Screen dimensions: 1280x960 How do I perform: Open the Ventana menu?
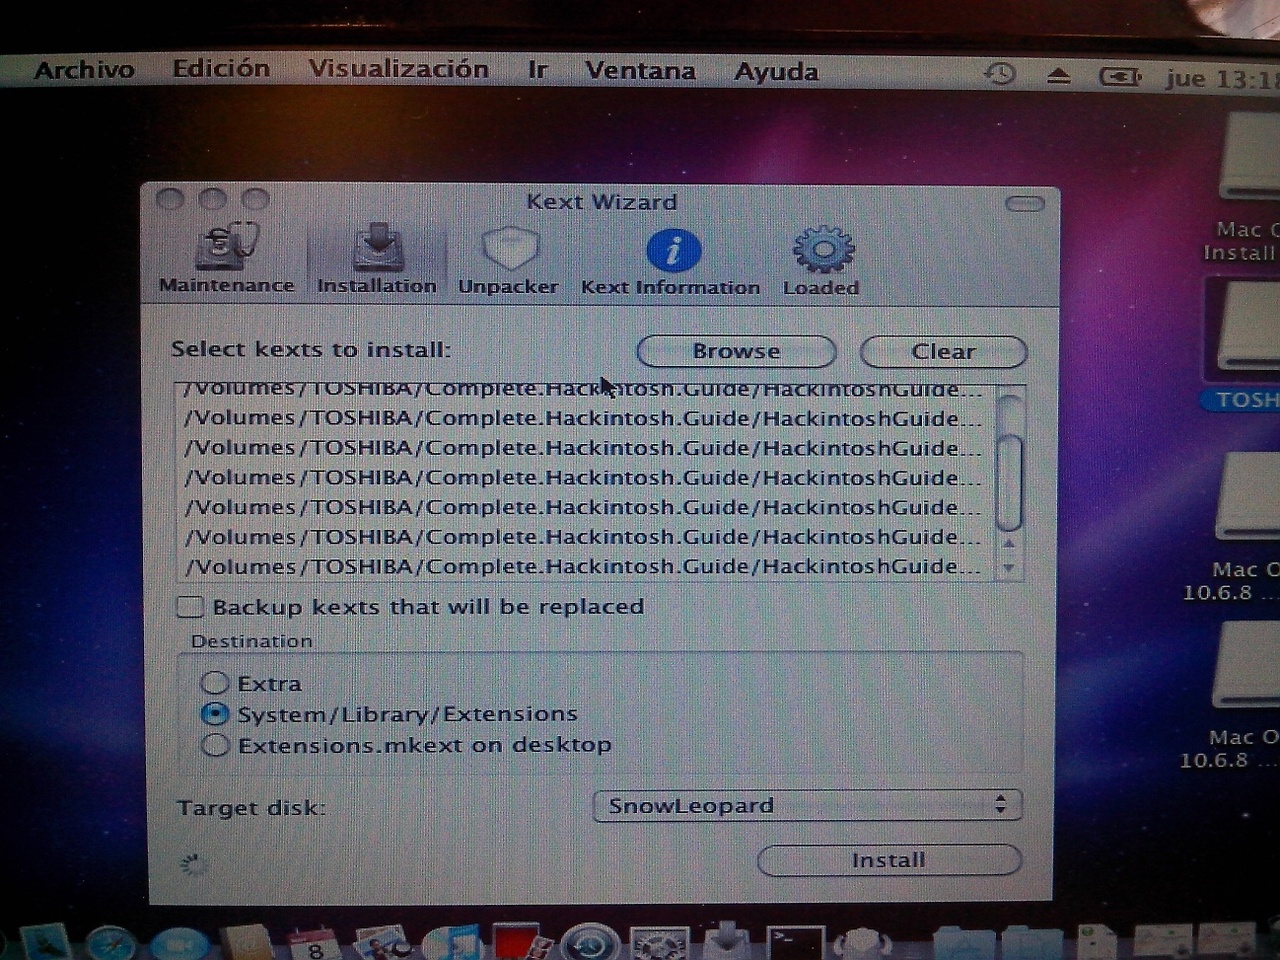click(x=640, y=71)
